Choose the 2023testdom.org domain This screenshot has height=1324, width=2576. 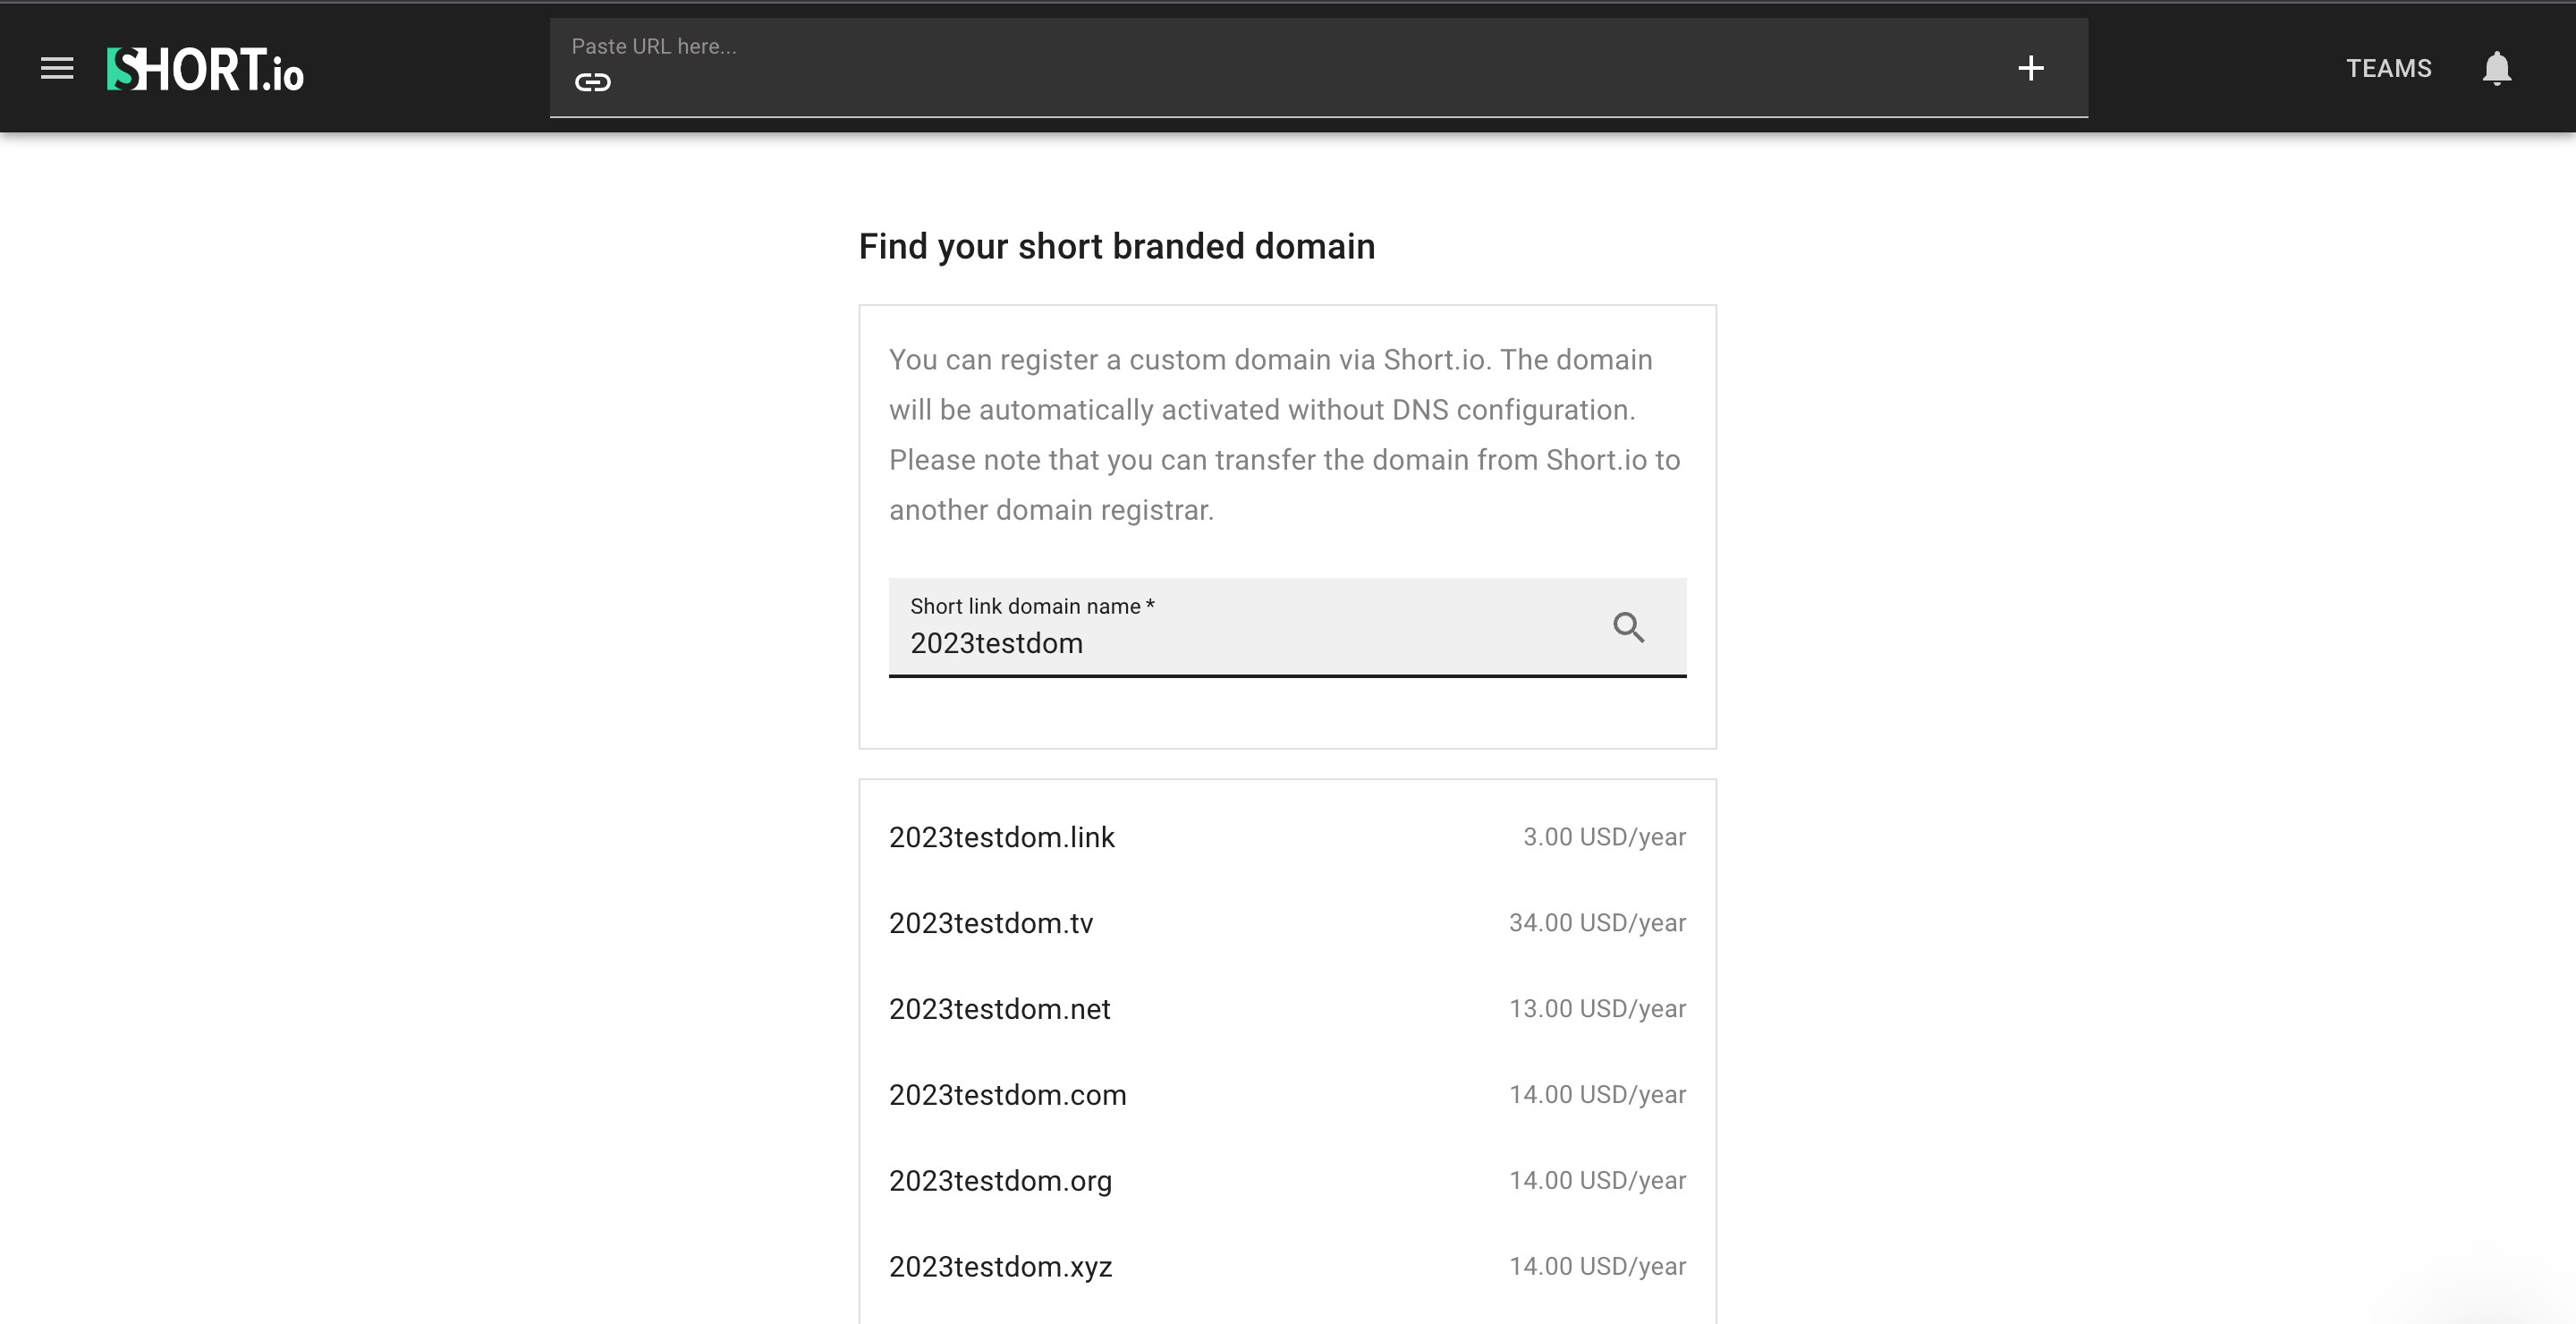(1000, 1181)
